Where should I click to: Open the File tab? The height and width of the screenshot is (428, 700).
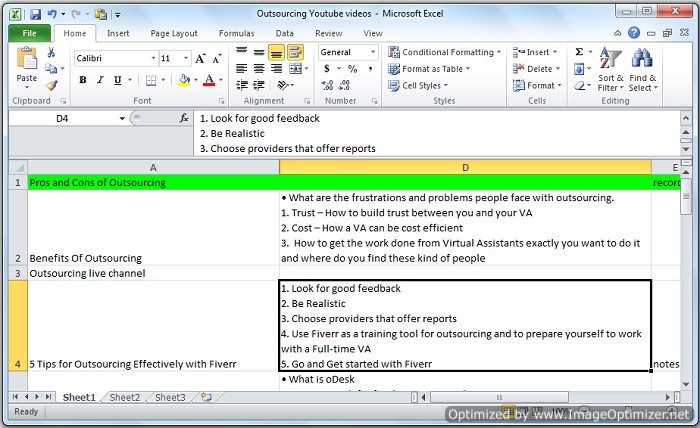(29, 33)
